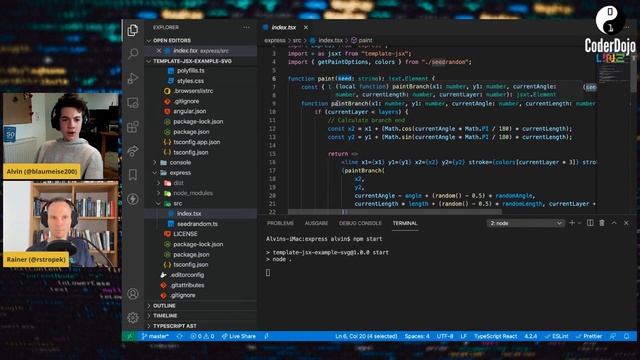Image resolution: width=640 pixels, height=360 pixels.
Task: Close the terminal panel
Action: coord(626,223)
